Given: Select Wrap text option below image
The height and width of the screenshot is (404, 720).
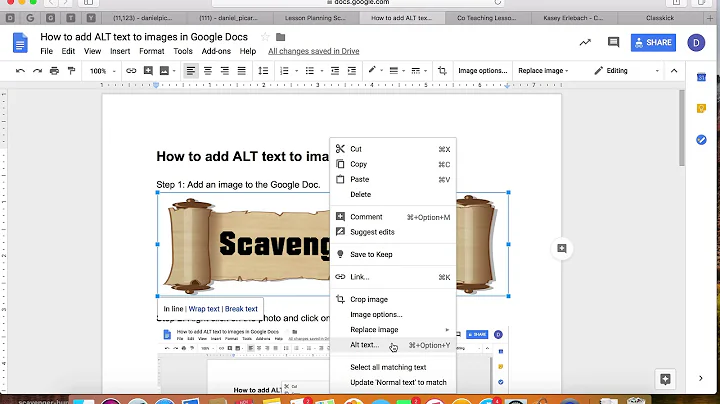Looking at the screenshot, I should 204,309.
